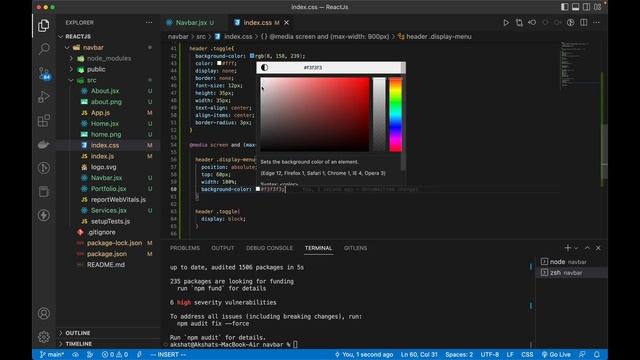The image size is (640, 360).
Task: Click Spaces: 2 indentation setting
Action: (459, 354)
